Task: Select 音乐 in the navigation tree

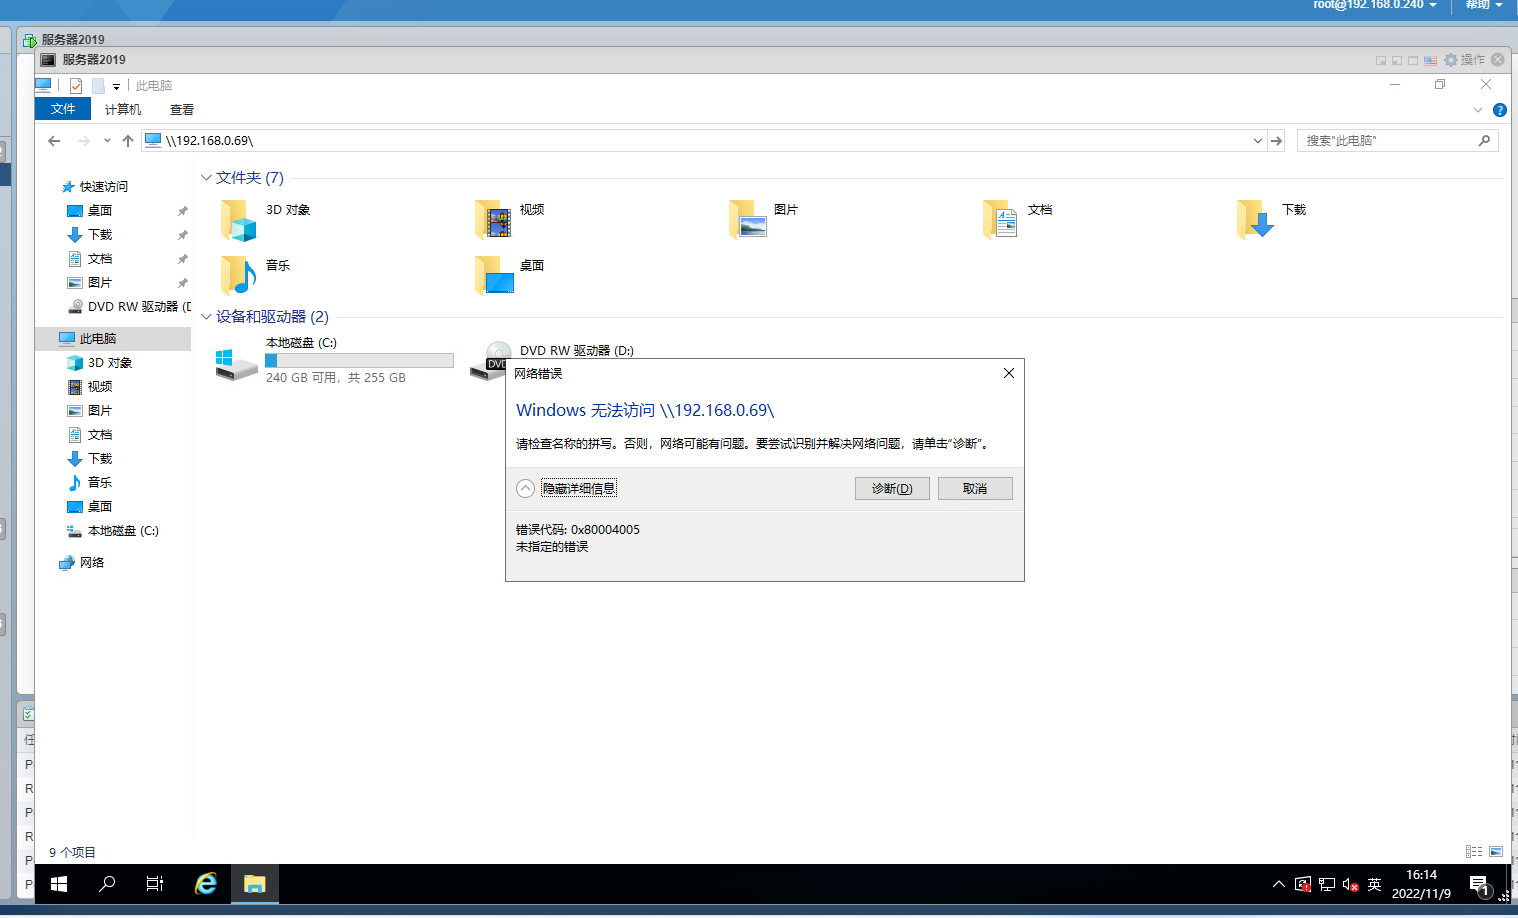Action: pos(89,483)
